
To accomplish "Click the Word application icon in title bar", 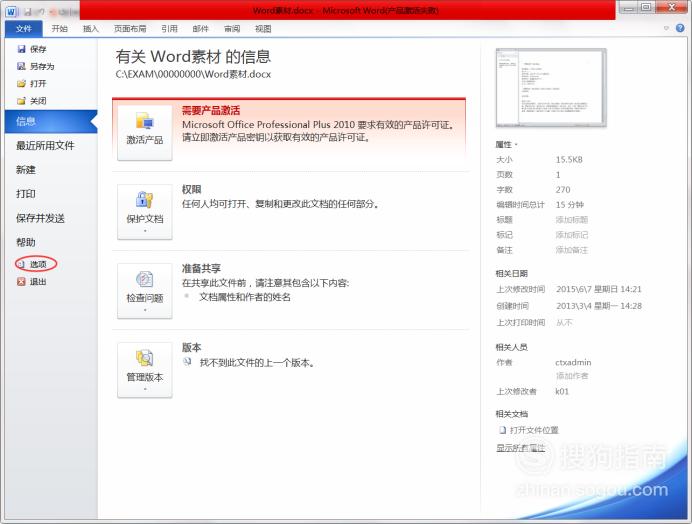I will tap(11, 11).
